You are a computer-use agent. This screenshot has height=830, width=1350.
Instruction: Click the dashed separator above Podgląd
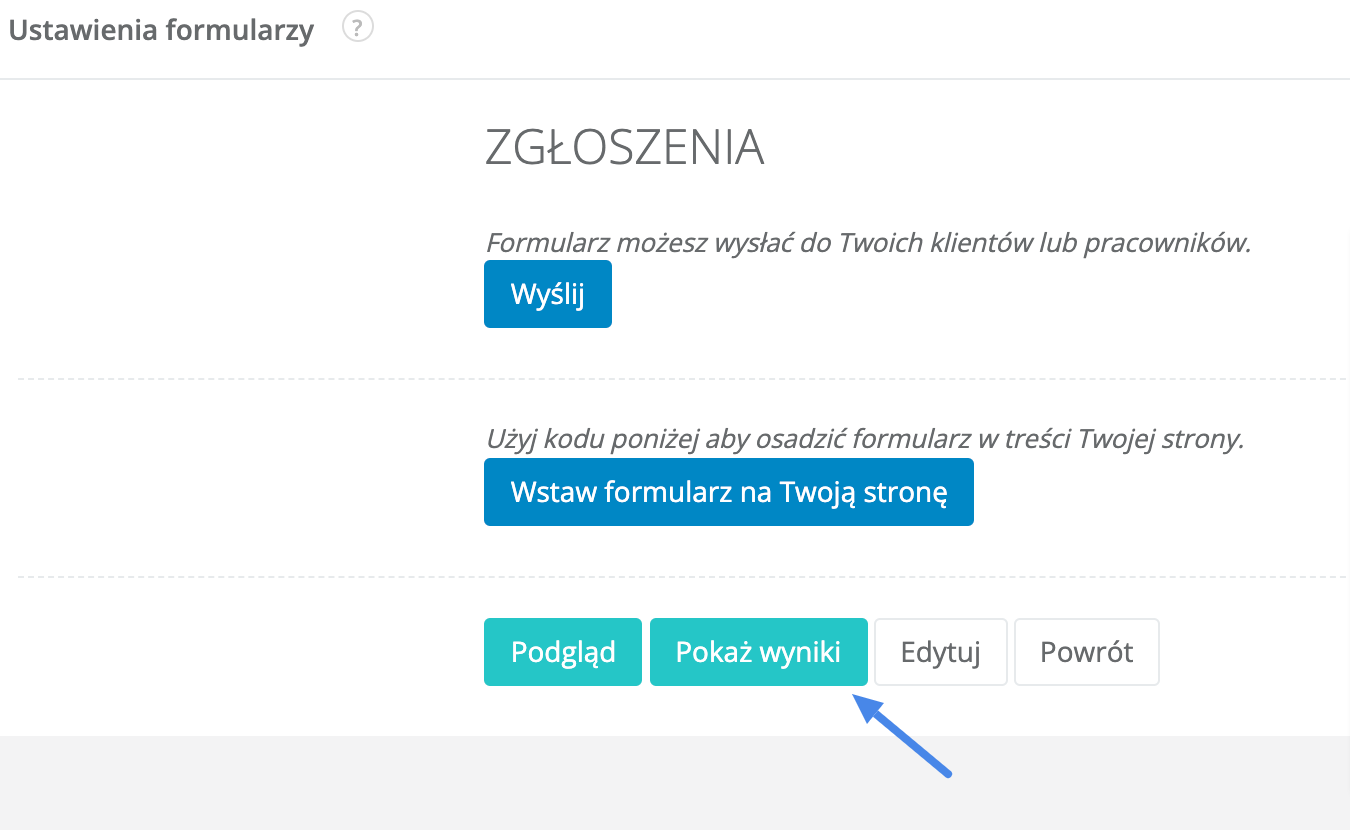[x=680, y=577]
